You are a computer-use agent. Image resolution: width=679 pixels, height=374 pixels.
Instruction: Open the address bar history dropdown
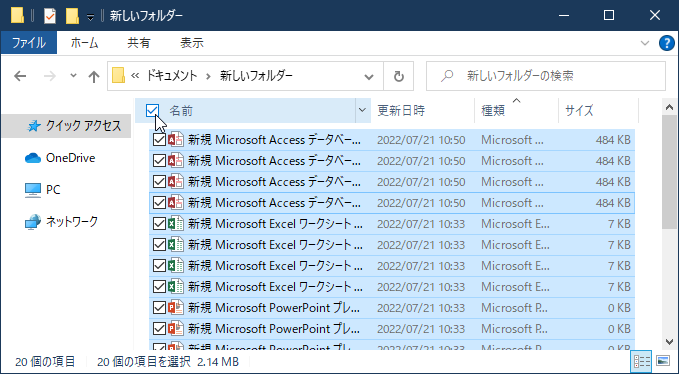369,77
